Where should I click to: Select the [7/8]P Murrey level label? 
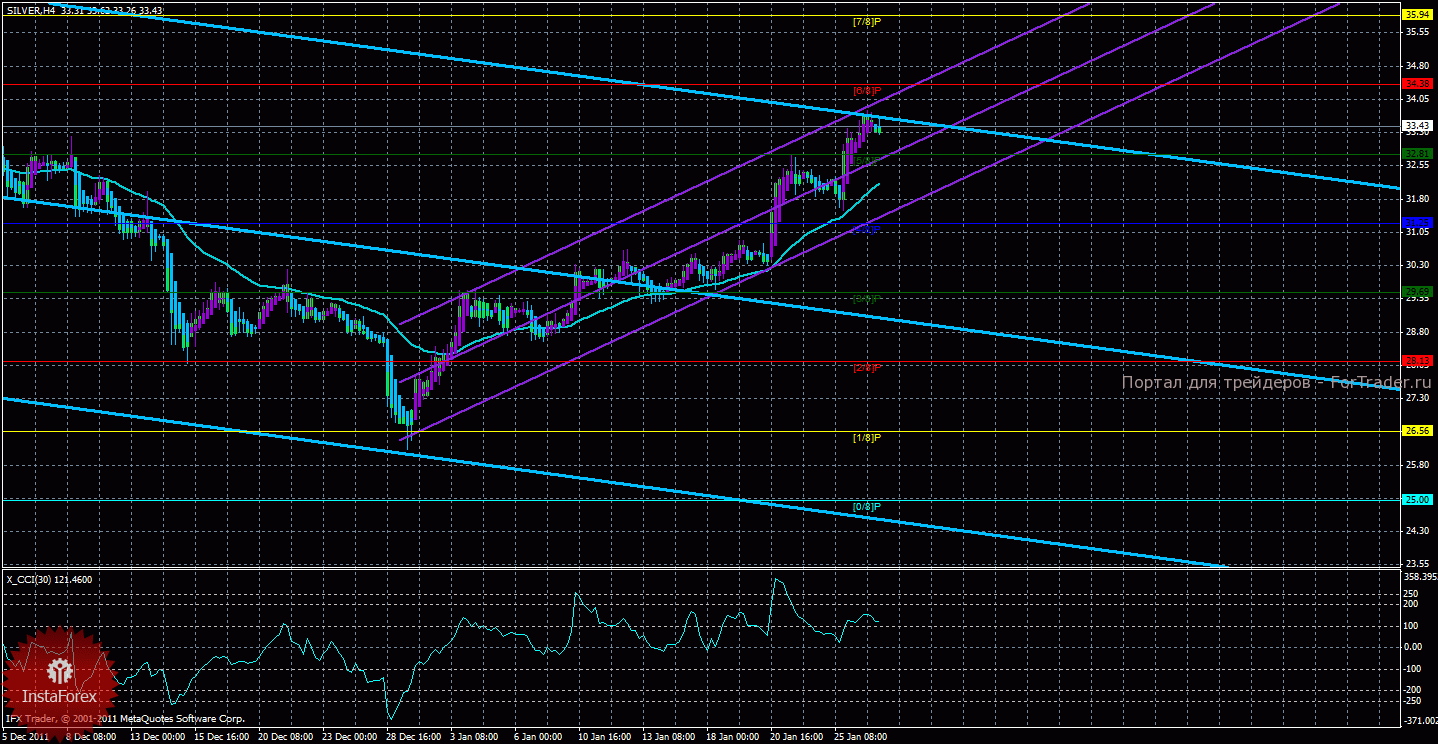866,22
